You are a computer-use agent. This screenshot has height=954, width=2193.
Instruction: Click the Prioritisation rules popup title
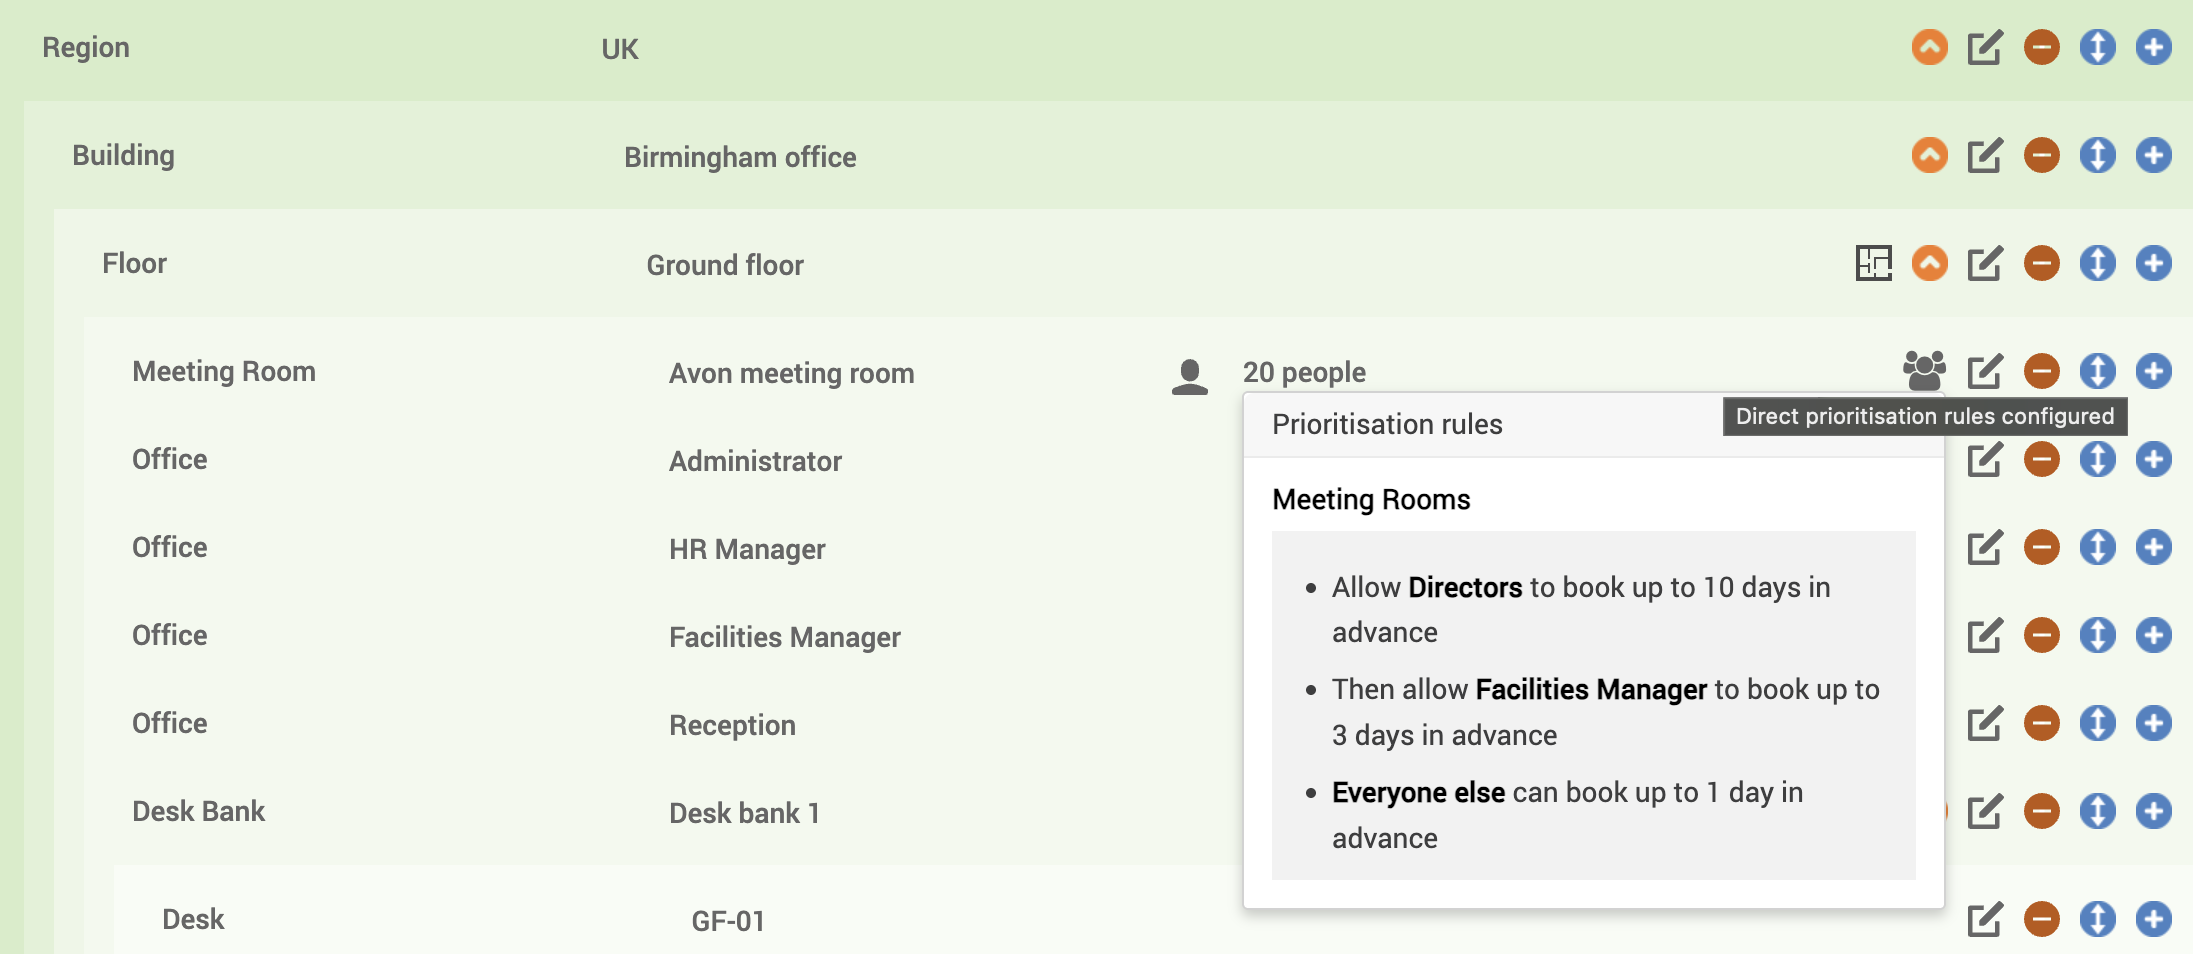tap(1387, 424)
